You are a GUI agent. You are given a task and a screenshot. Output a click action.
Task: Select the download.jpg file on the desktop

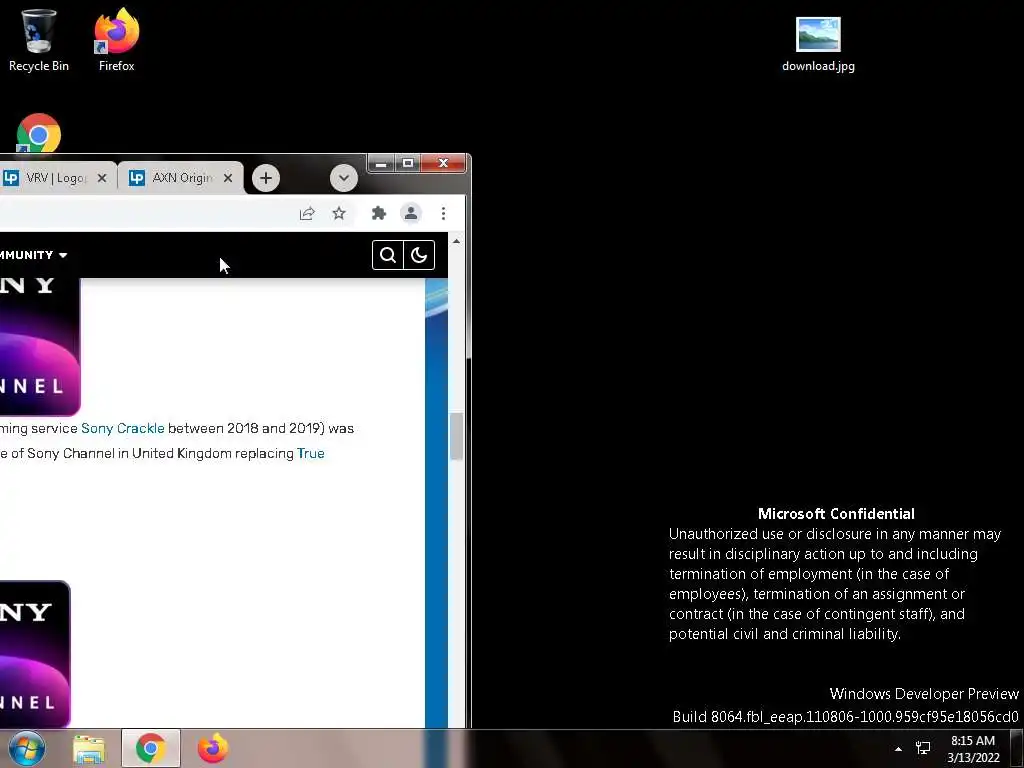pyautogui.click(x=818, y=44)
